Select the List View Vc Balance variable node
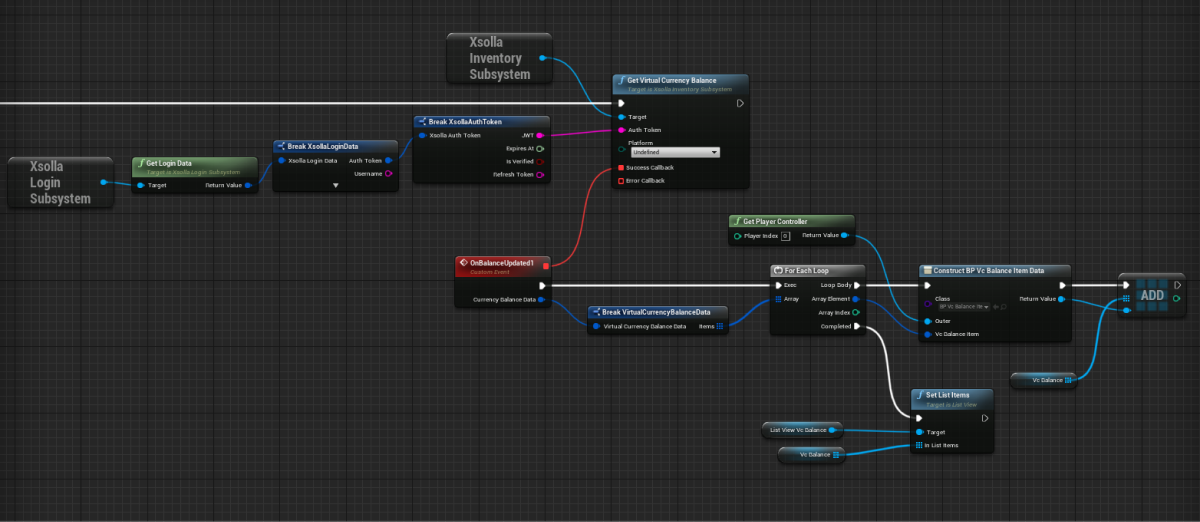This screenshot has height=522, width=1200. click(x=799, y=430)
